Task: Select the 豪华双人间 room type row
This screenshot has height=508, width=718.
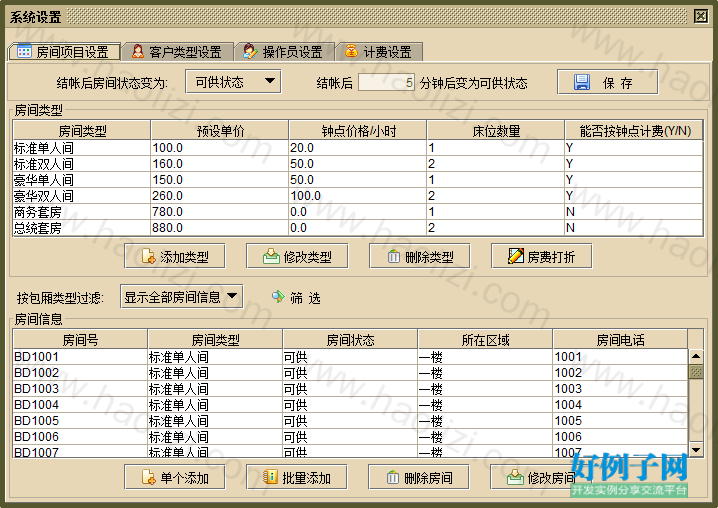Action: (x=358, y=196)
